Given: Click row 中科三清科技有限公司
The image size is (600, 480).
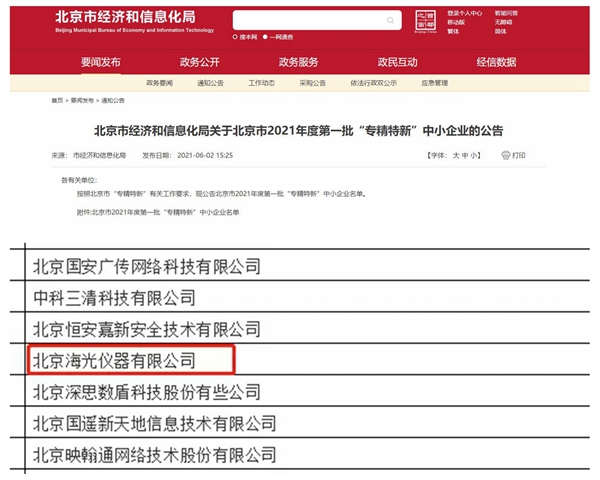Looking at the screenshot, I should click(x=114, y=298).
